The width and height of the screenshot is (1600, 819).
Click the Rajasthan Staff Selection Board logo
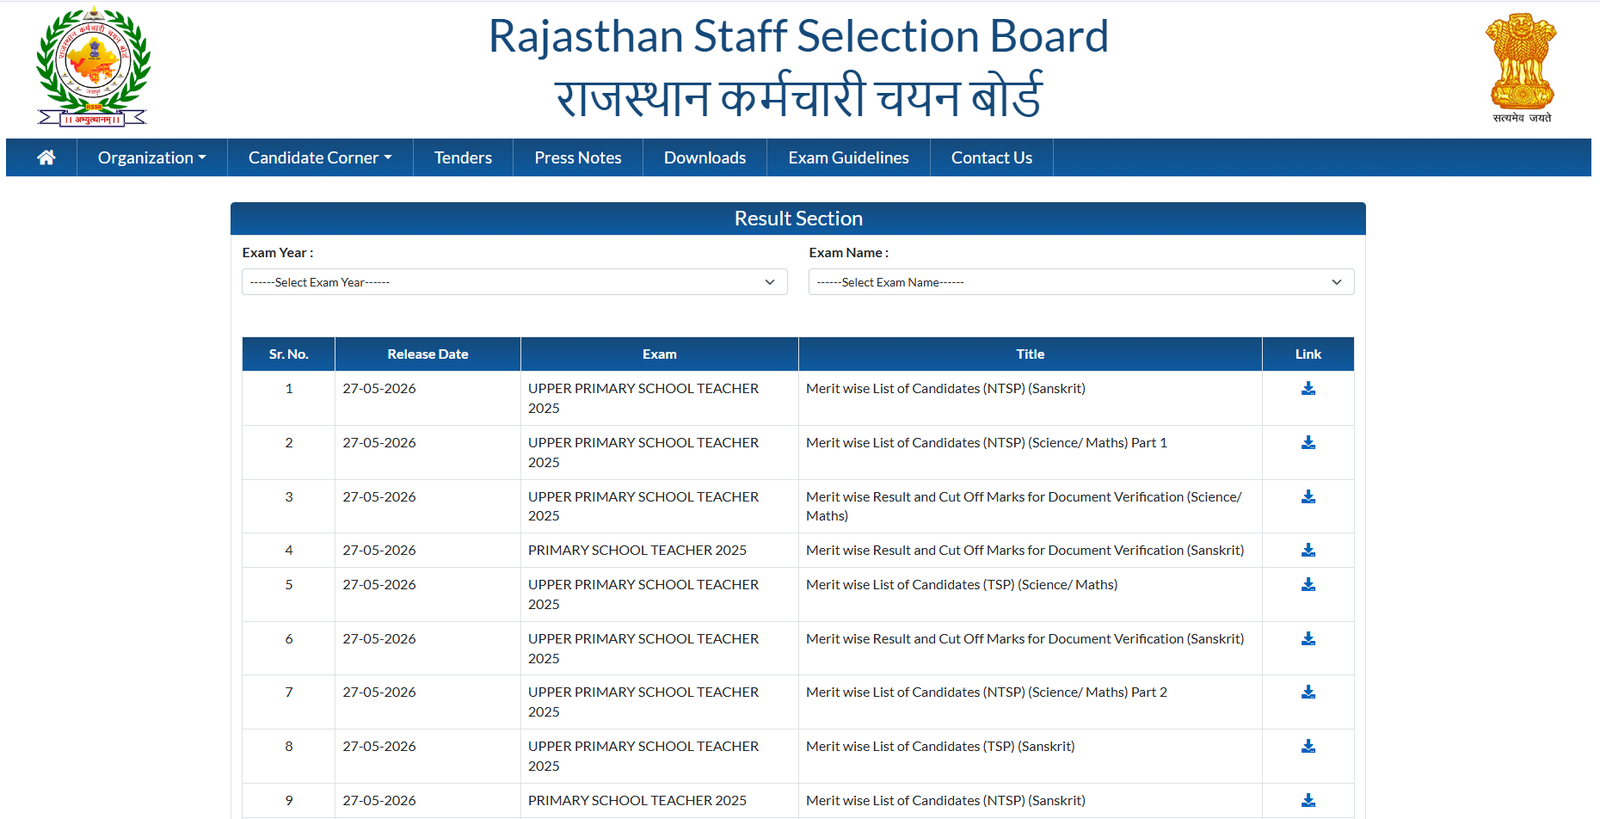[x=93, y=67]
